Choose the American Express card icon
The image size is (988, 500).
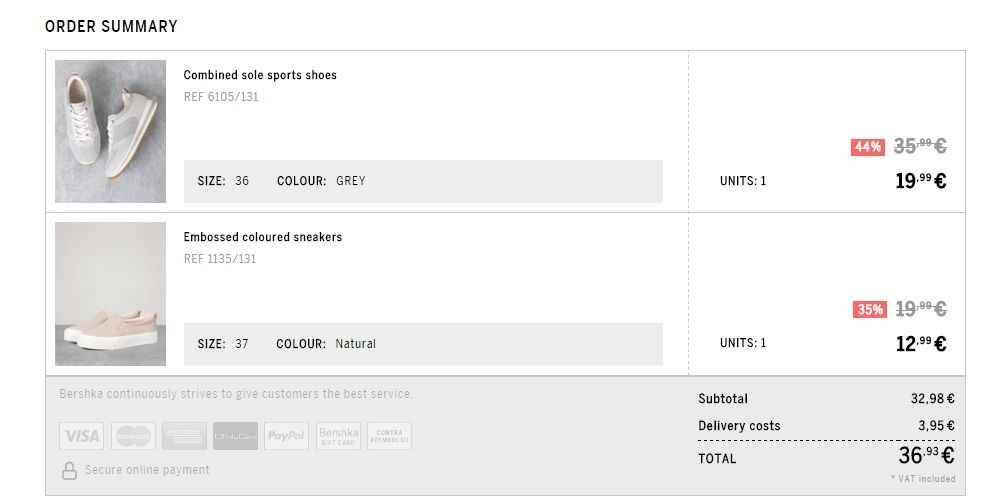tap(184, 436)
